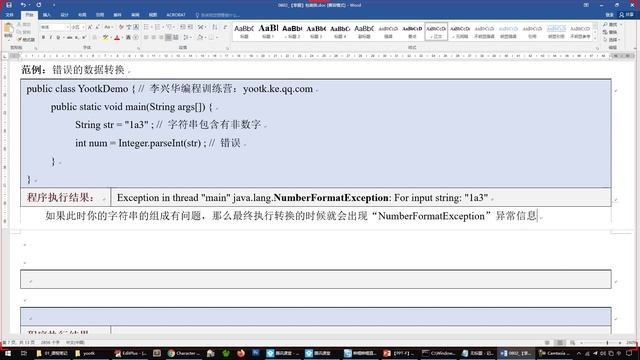Toggle superscript formatting

[x=84, y=38]
